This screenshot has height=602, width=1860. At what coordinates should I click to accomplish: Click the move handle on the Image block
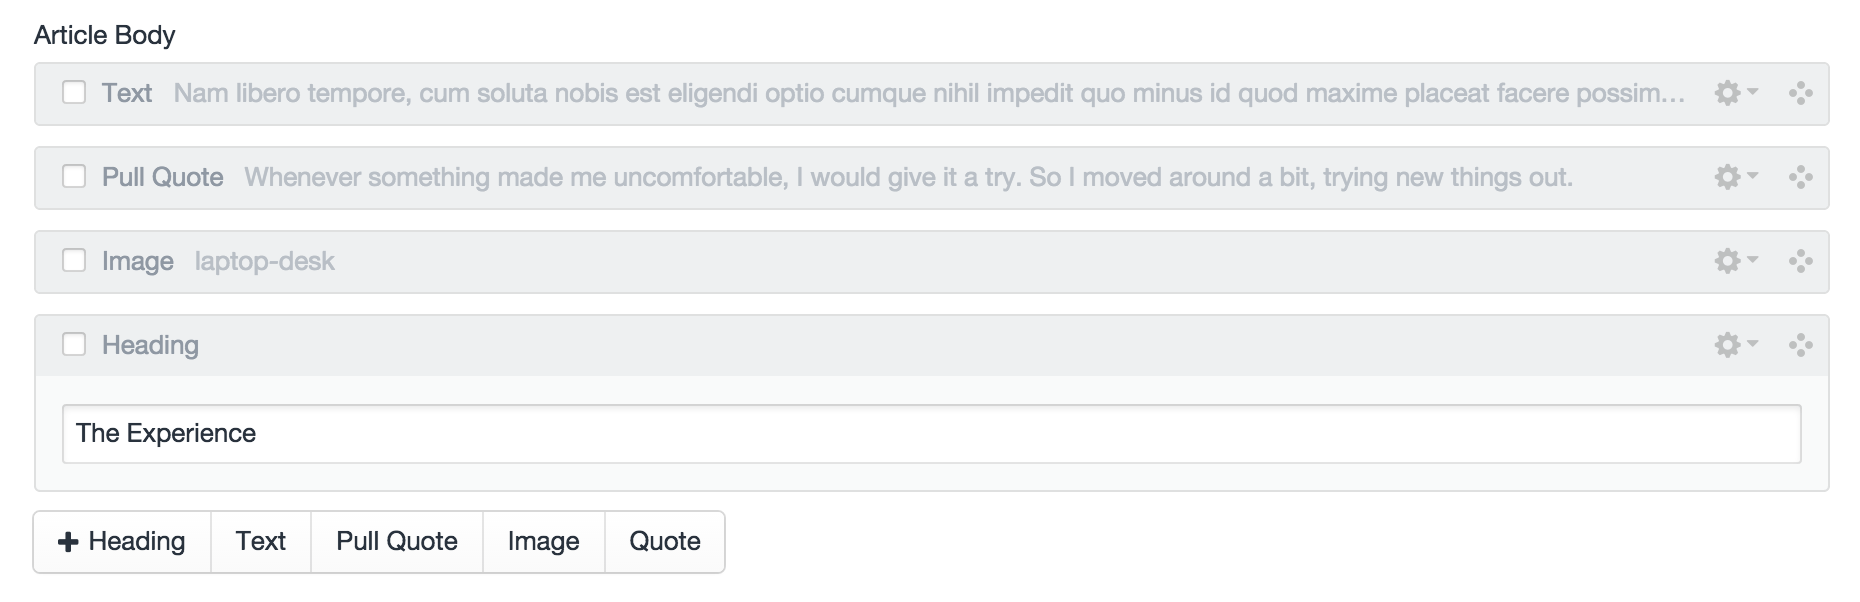click(1801, 261)
